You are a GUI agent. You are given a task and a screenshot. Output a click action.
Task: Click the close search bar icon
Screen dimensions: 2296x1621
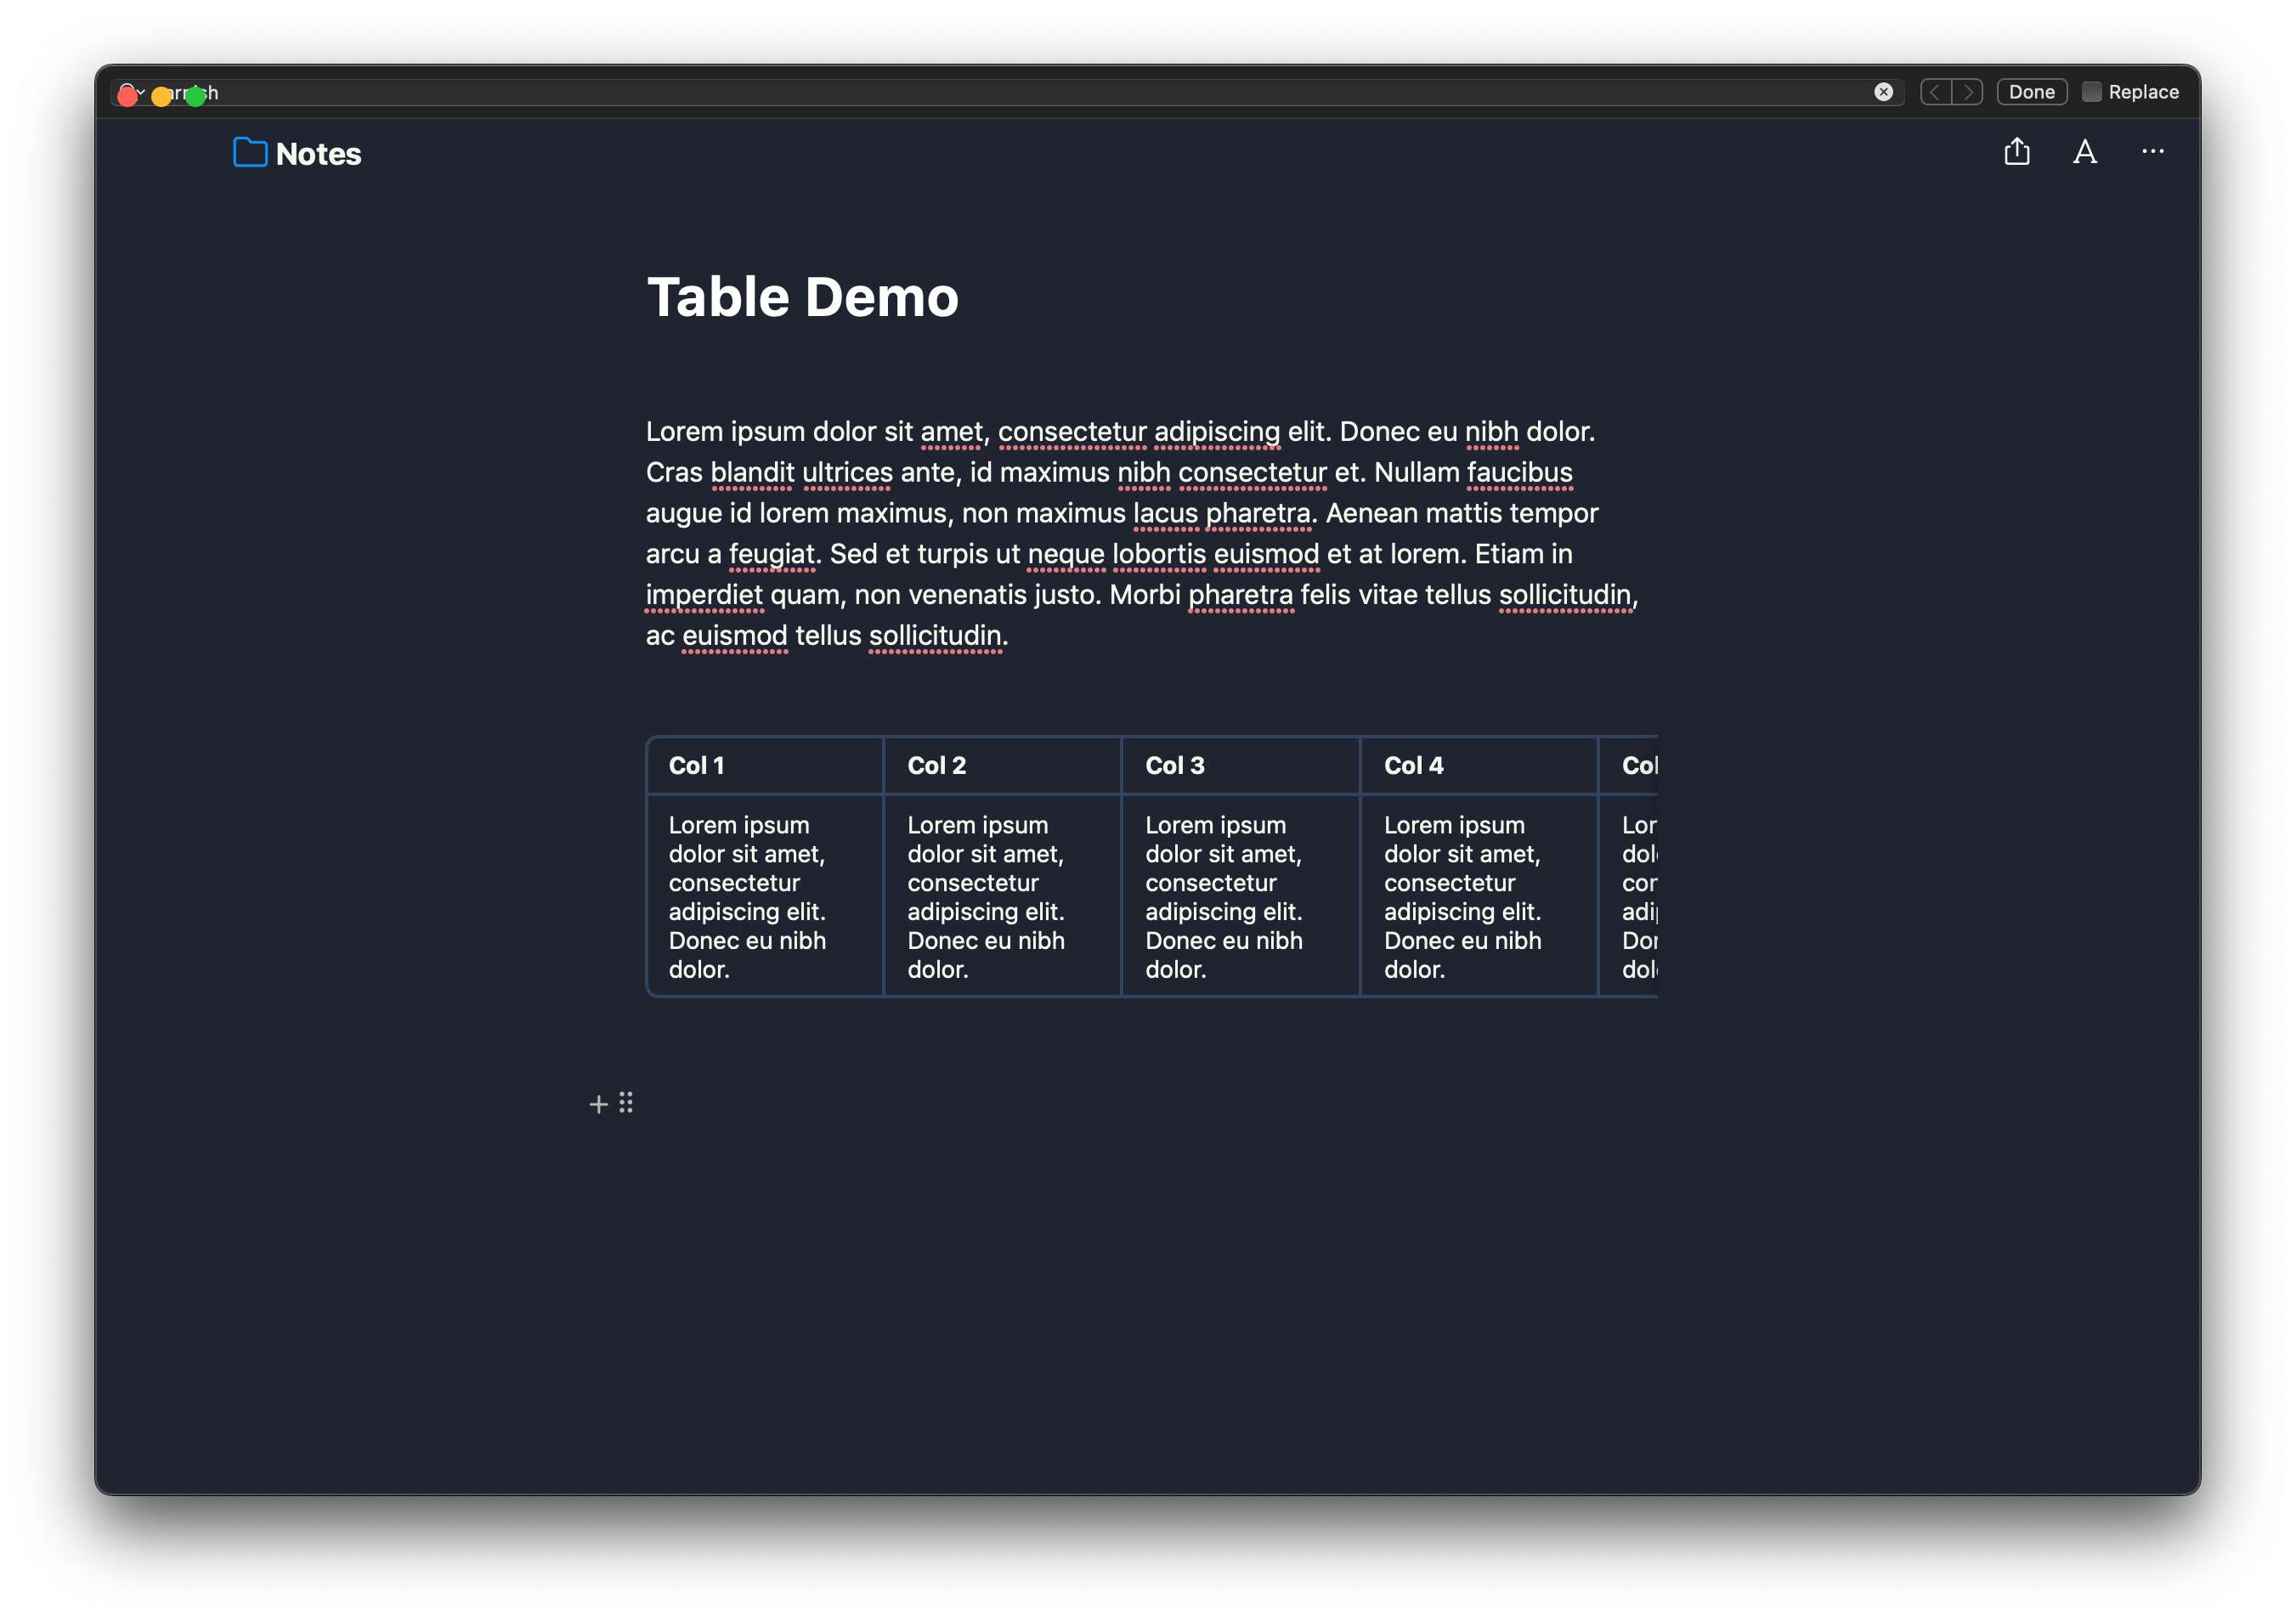[x=1884, y=91]
